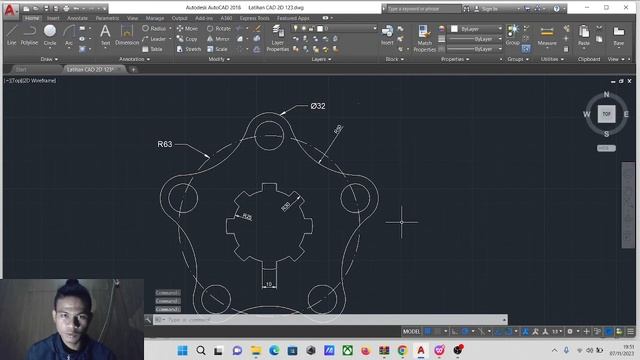The height and width of the screenshot is (360, 640).
Task: Open ByLayer object color swatch dropdown
Action: (476, 29)
